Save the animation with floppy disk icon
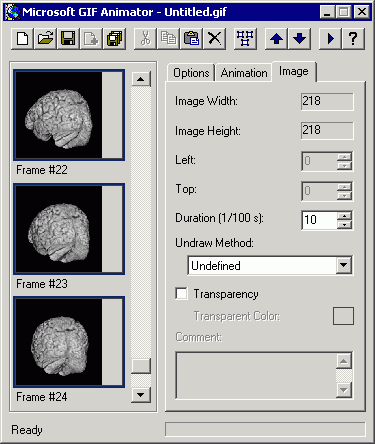Viewport: 375px width, 444px height. point(68,39)
